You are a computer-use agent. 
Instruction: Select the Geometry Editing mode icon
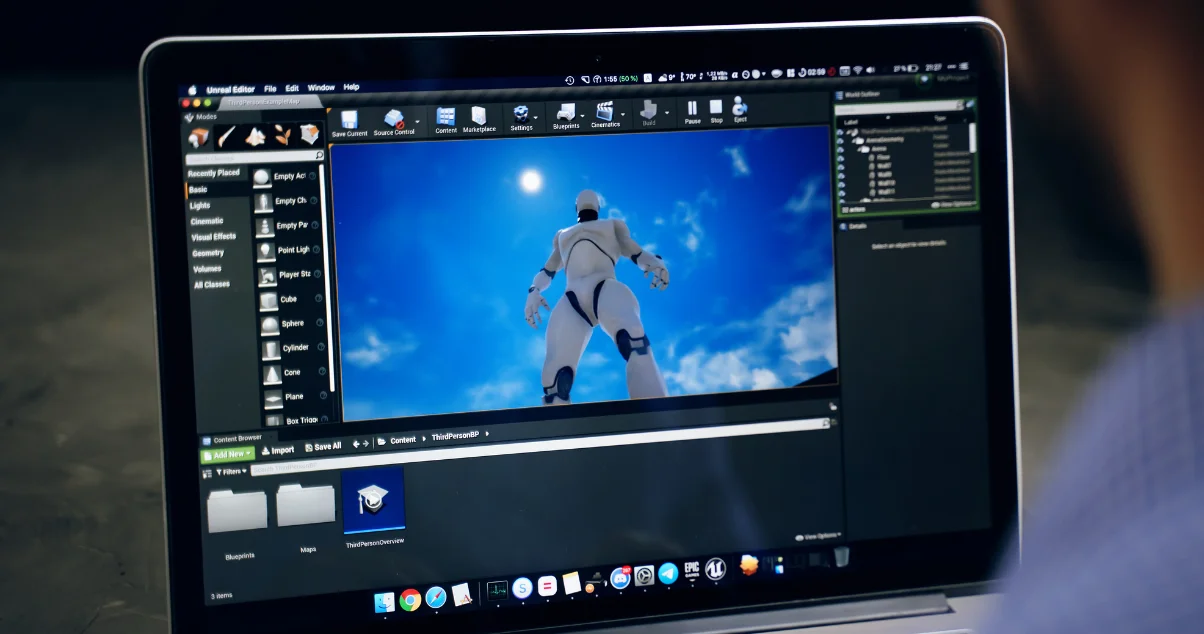click(311, 134)
